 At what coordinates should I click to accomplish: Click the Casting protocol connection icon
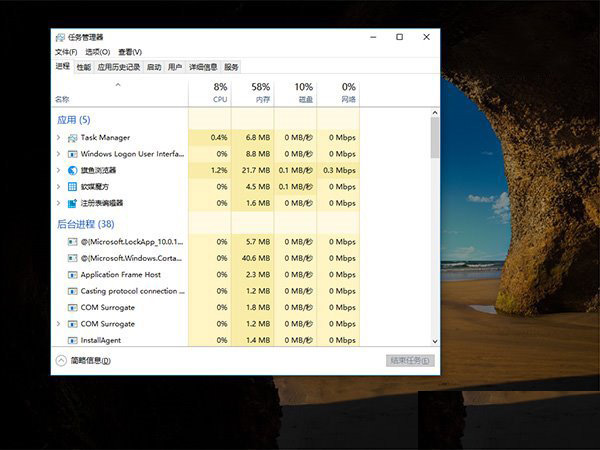(x=72, y=291)
